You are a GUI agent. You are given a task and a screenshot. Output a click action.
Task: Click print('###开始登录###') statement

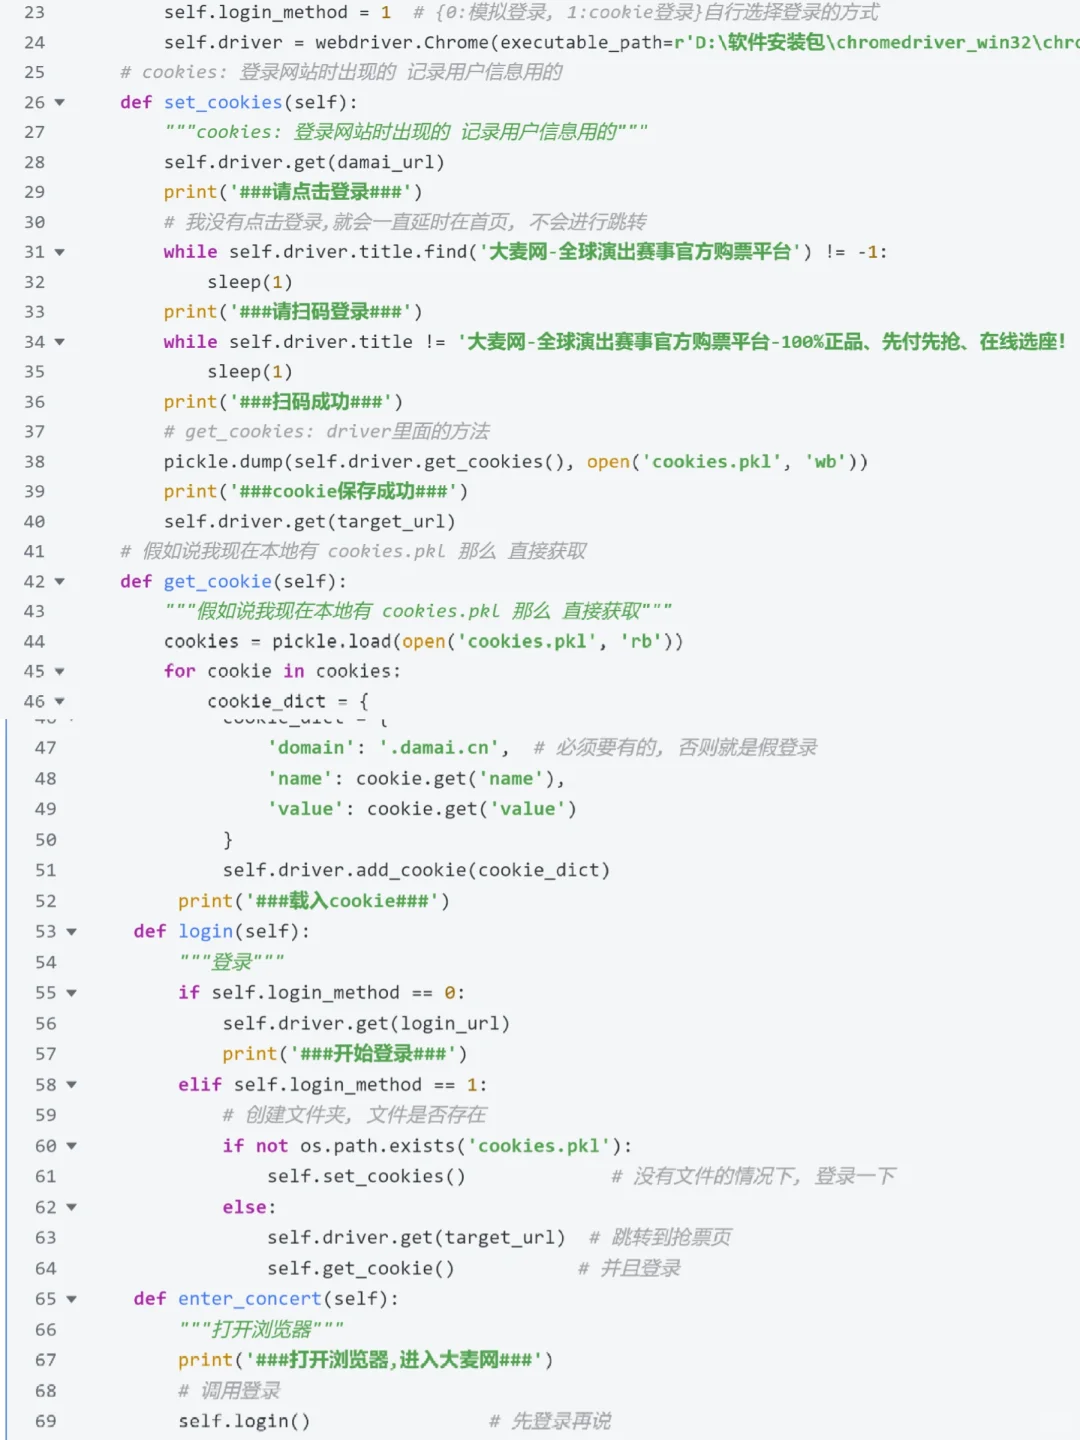pyautogui.click(x=344, y=1054)
